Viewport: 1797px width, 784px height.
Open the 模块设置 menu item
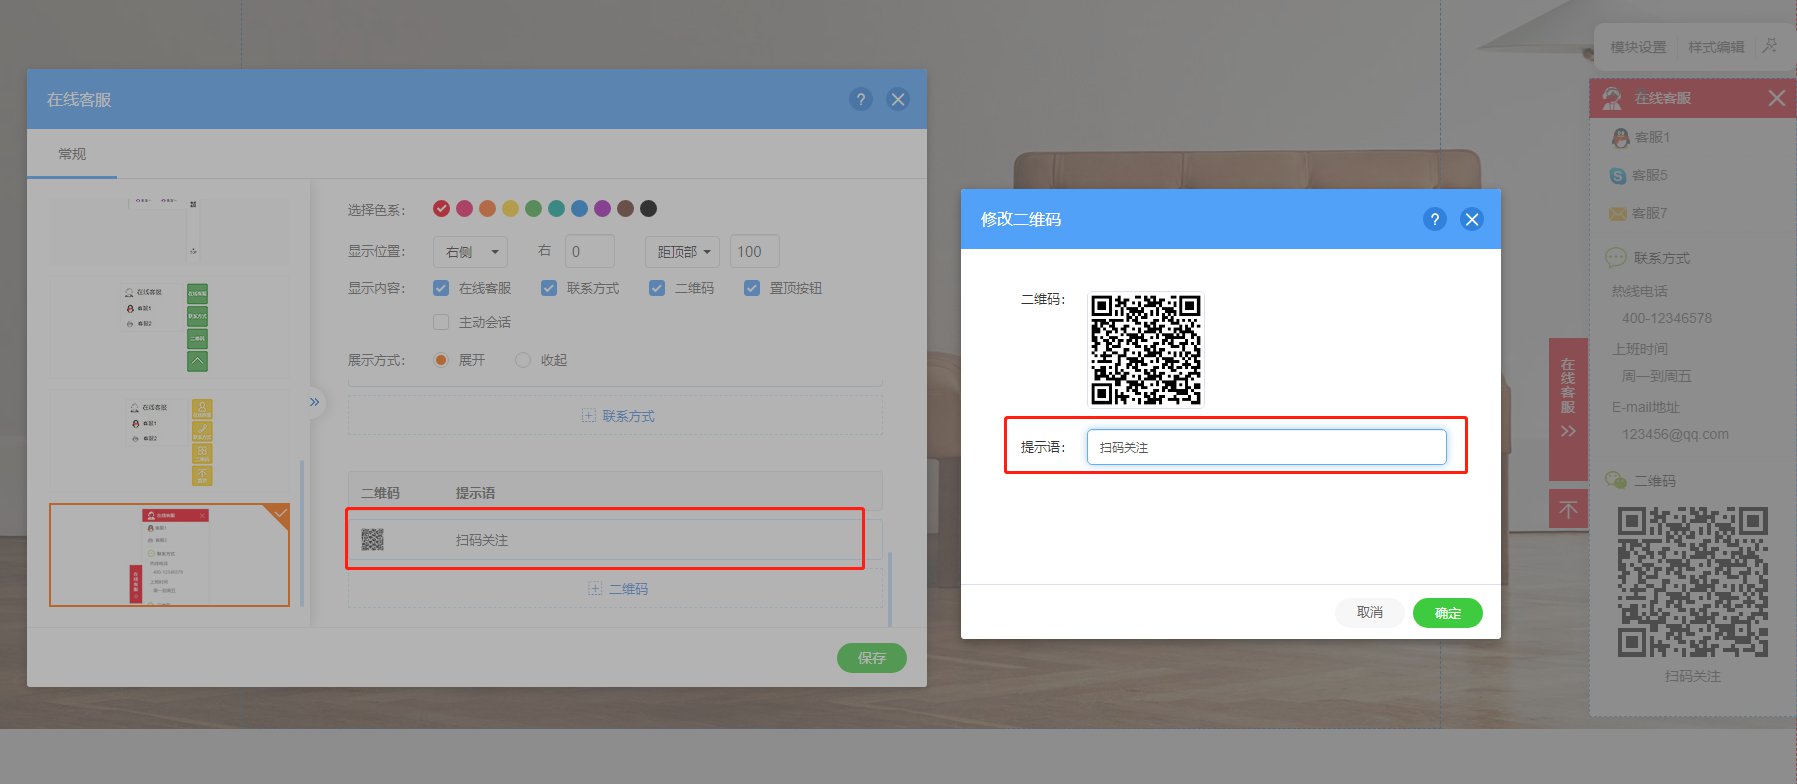click(1638, 47)
